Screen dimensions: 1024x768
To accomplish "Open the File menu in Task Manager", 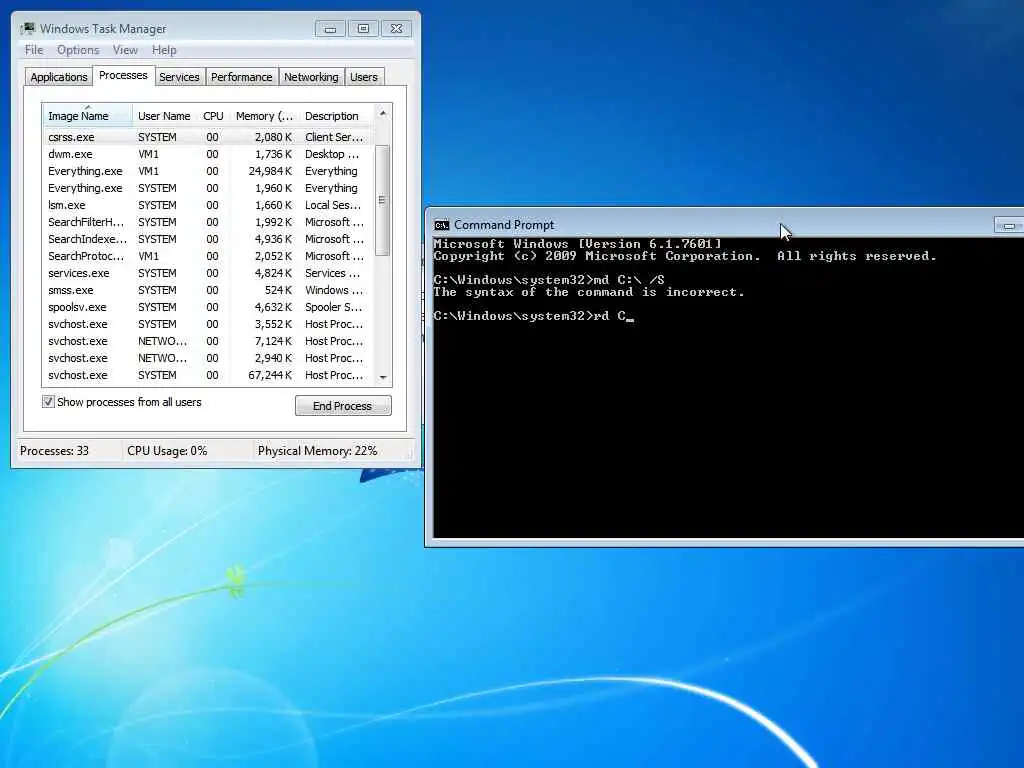I will 34,50.
